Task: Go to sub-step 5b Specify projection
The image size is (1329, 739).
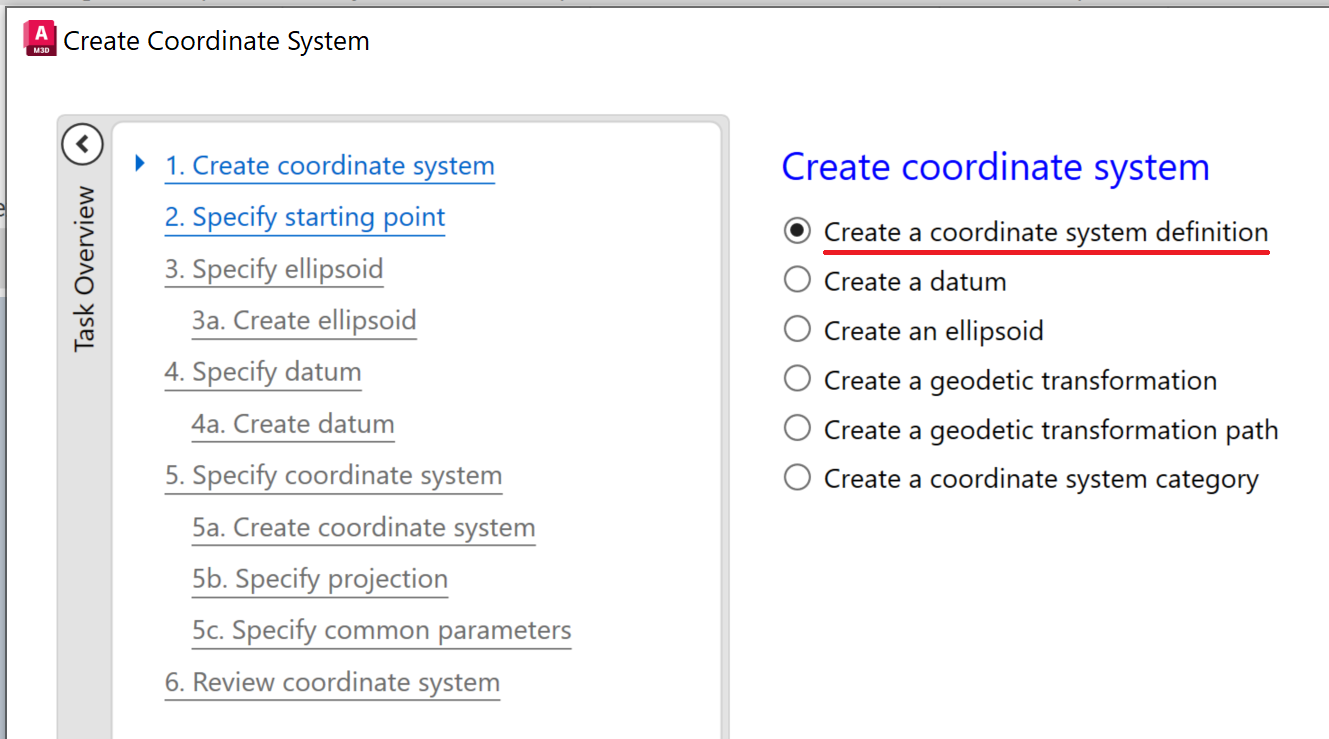Action: tap(320, 579)
